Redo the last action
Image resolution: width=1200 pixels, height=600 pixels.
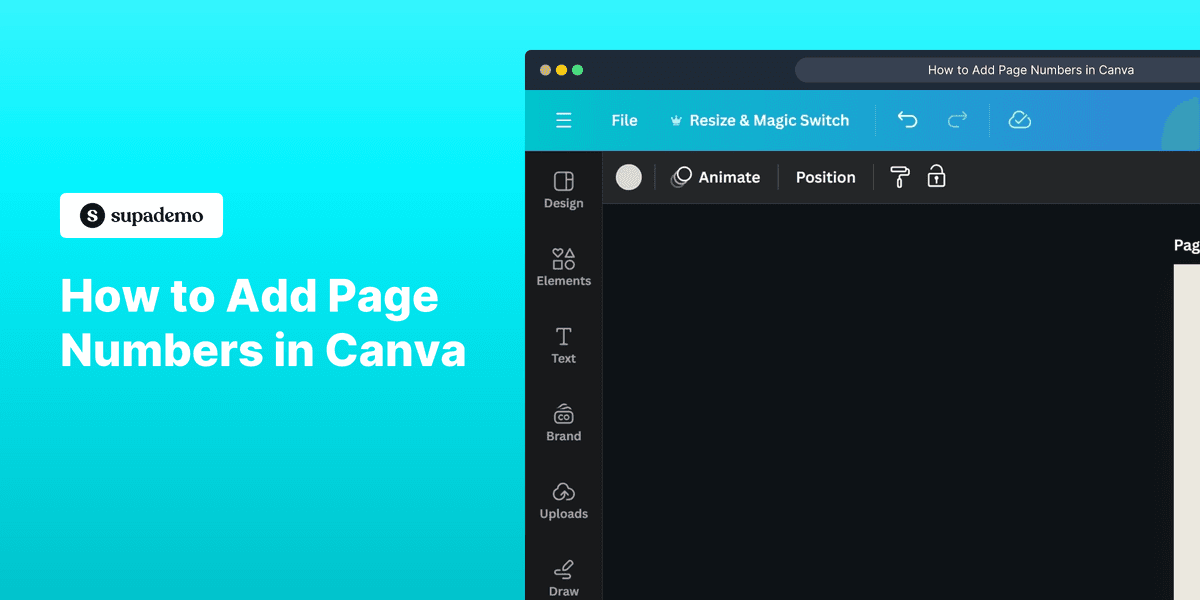[957, 119]
